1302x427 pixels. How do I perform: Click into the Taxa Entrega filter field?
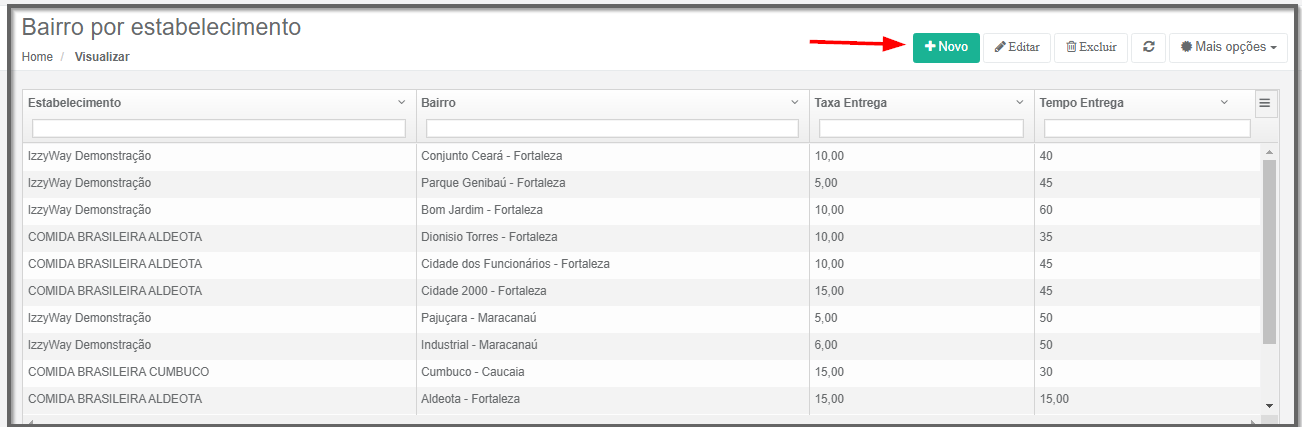[x=921, y=129]
